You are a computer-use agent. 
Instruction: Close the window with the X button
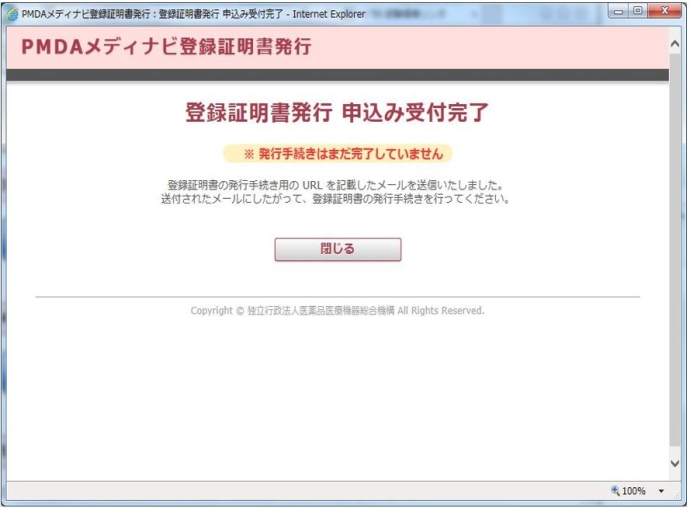[x=664, y=11]
